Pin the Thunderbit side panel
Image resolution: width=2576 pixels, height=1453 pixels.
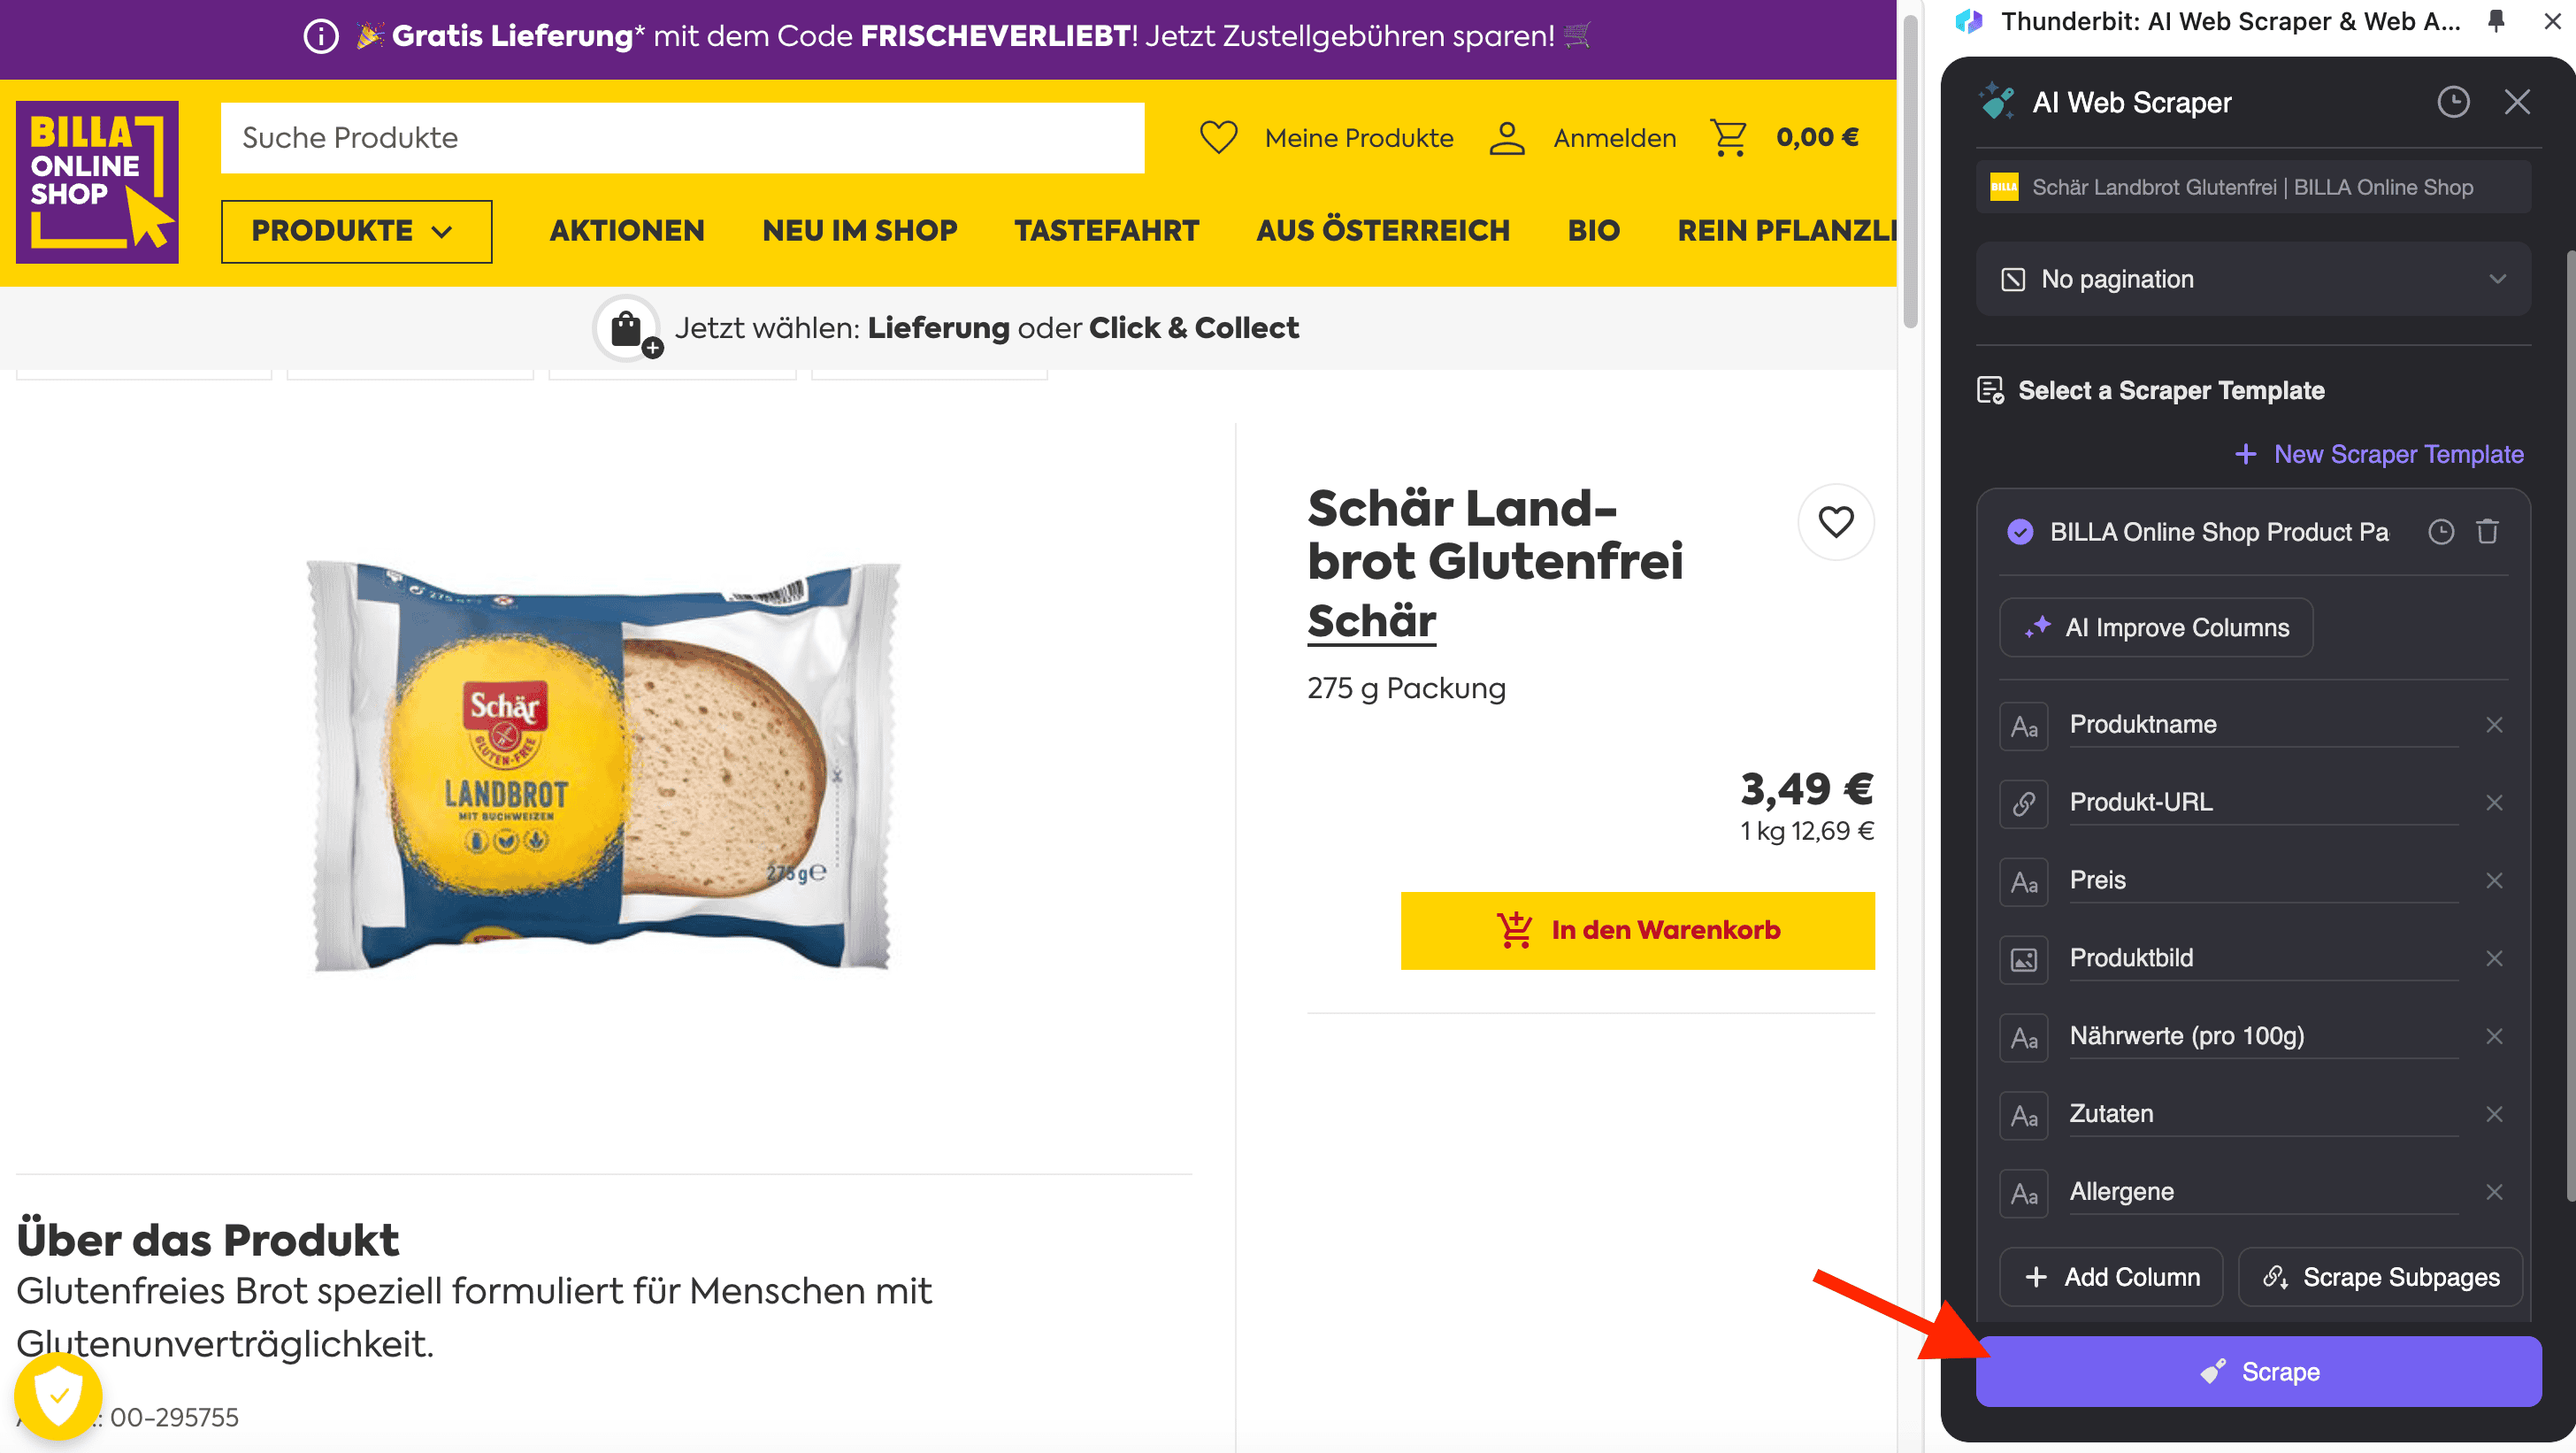(x=2496, y=22)
